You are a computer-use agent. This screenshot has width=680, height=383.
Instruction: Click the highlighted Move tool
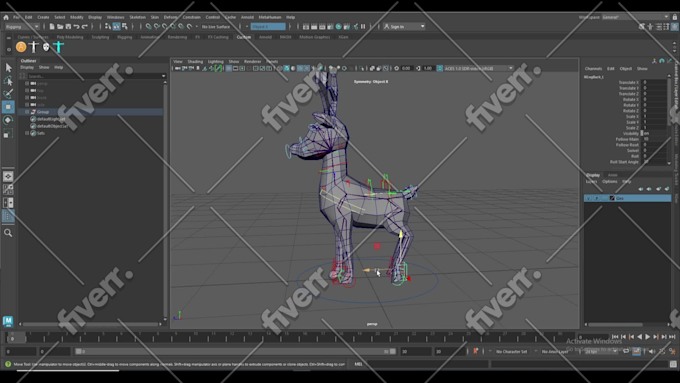[8, 107]
